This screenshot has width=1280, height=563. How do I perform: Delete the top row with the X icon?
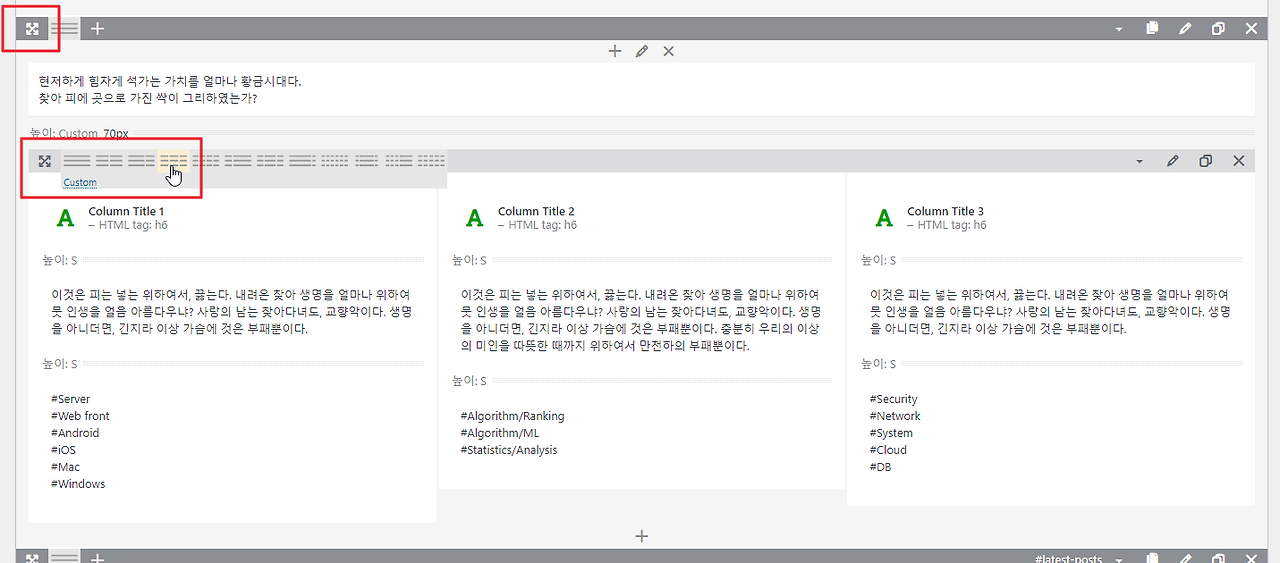click(1251, 29)
